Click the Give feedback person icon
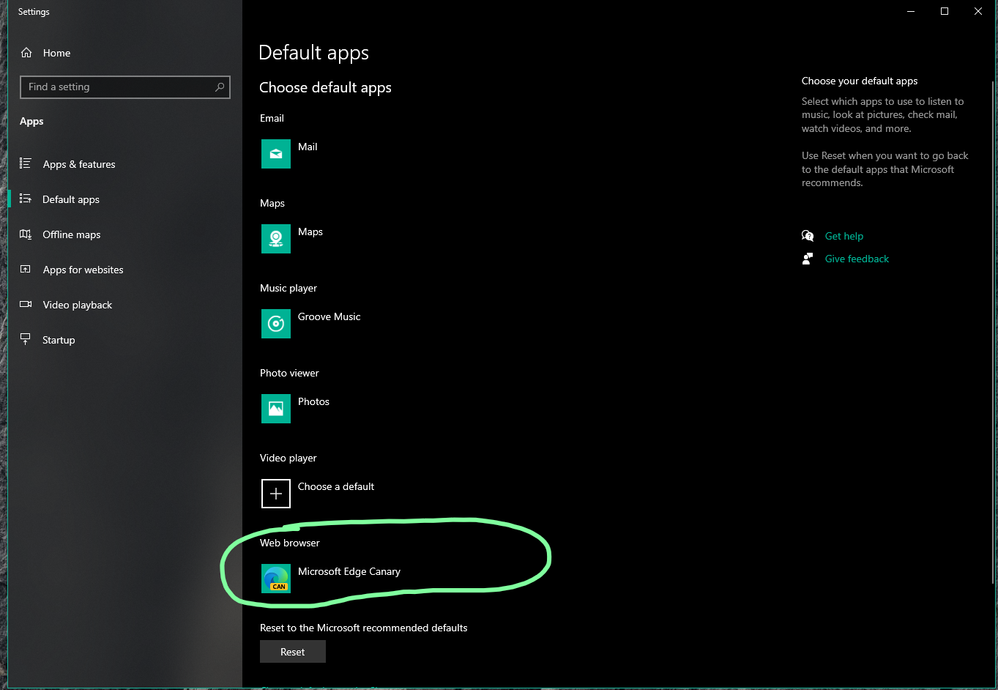This screenshot has height=690, width=998. point(808,258)
